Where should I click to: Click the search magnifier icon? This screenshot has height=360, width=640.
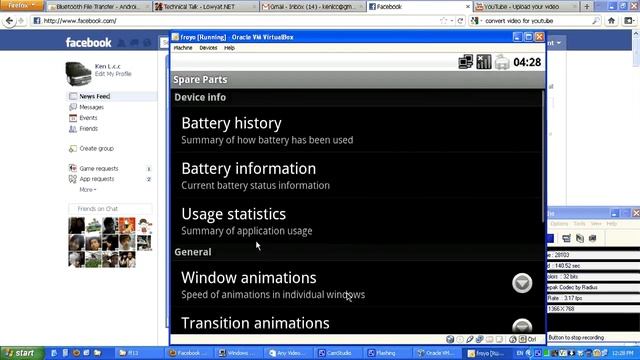point(596,20)
